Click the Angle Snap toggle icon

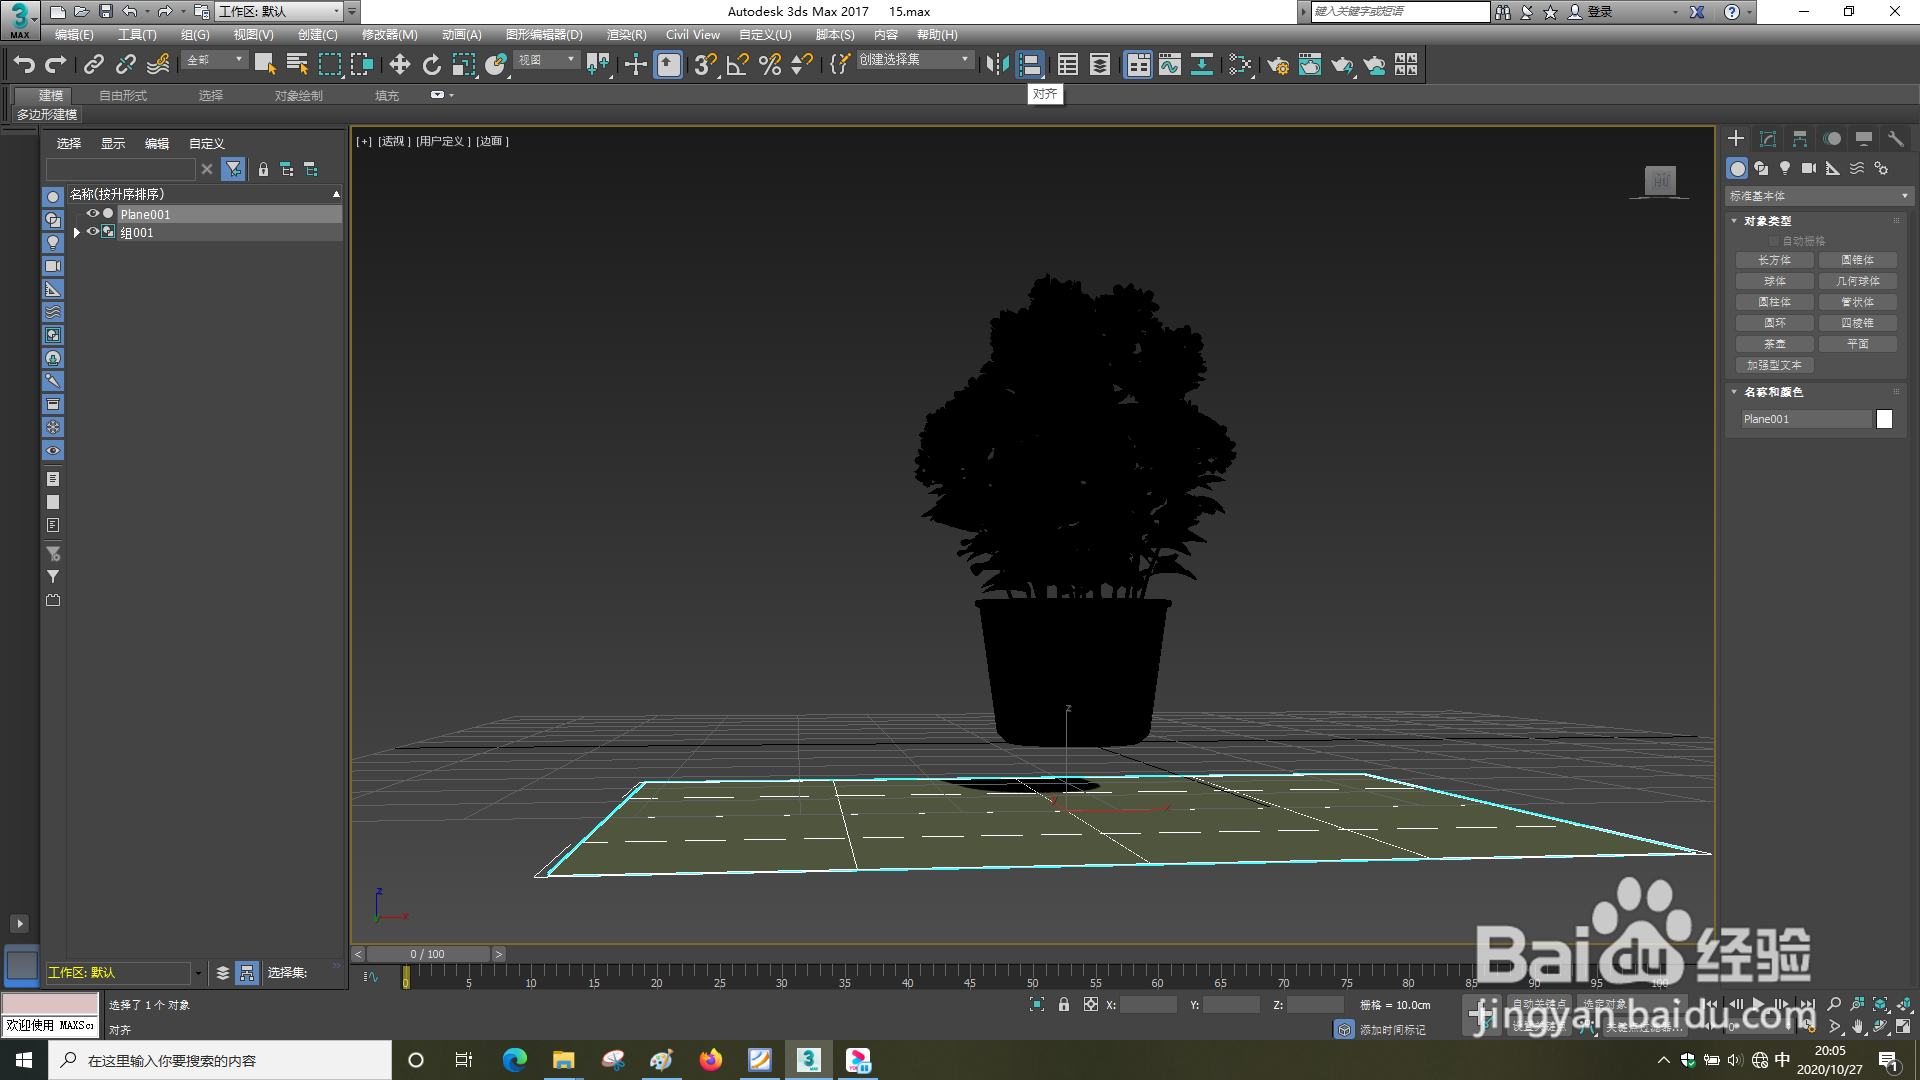(737, 65)
